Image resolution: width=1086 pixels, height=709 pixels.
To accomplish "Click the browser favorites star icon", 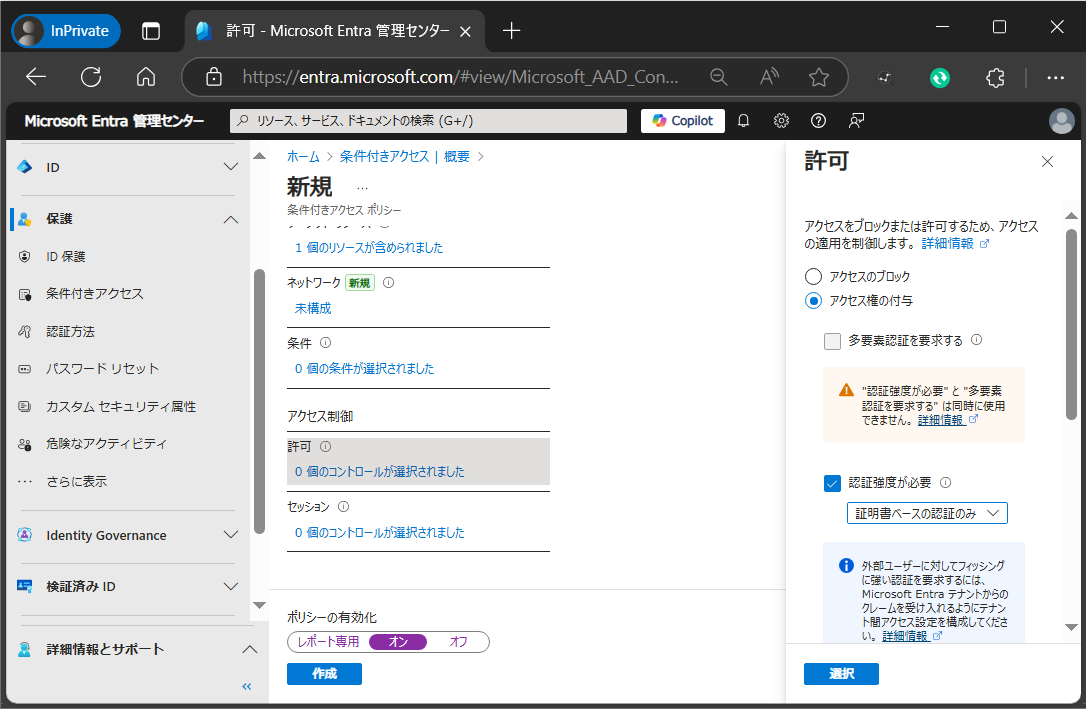I will pyautogui.click(x=818, y=77).
